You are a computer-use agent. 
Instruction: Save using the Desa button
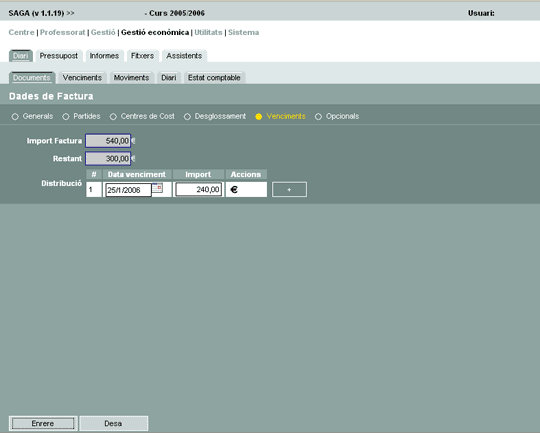coord(114,423)
